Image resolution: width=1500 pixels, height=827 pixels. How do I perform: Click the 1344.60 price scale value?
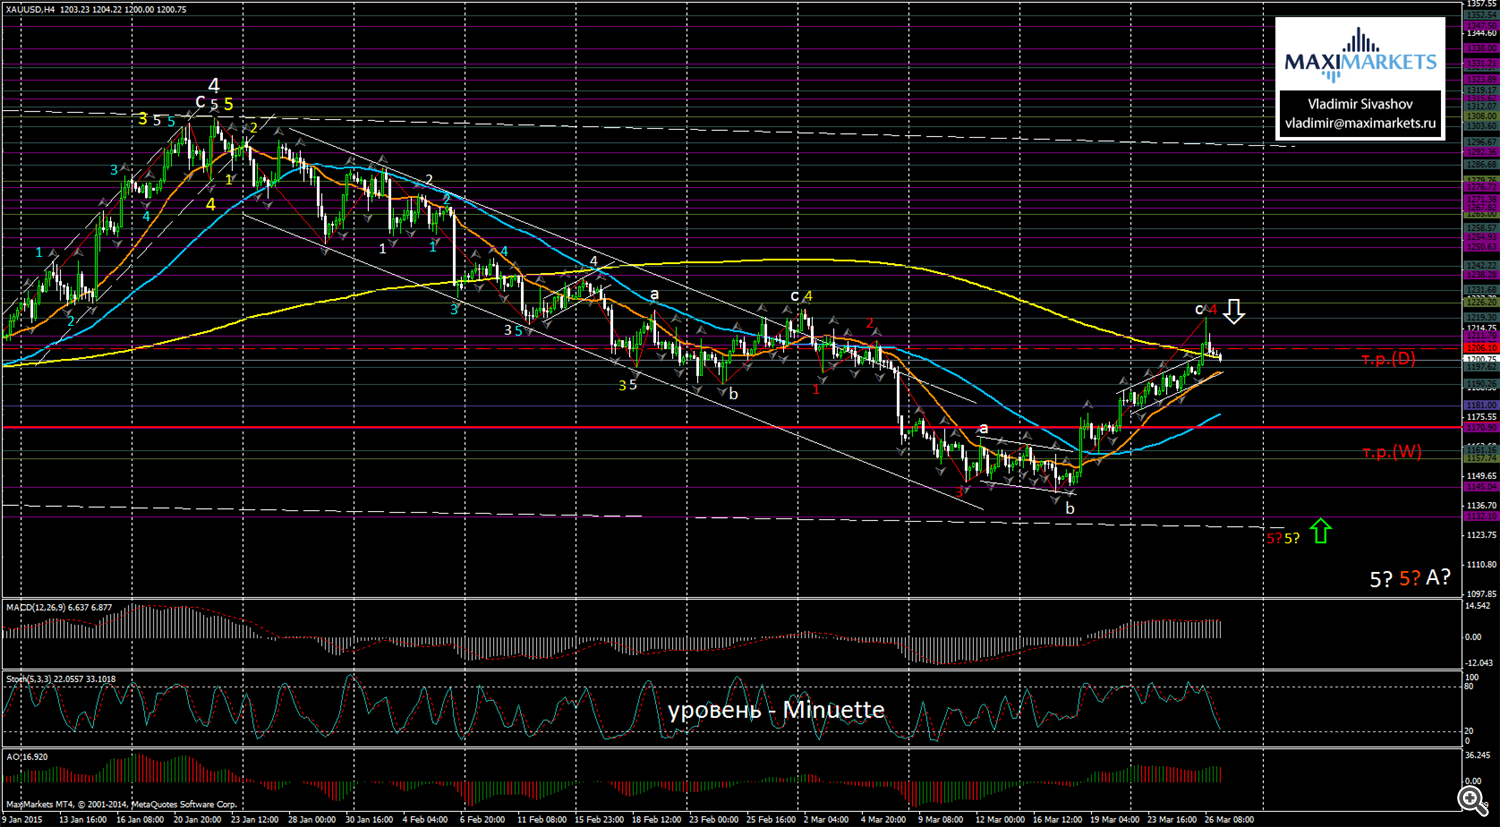click(1481, 33)
